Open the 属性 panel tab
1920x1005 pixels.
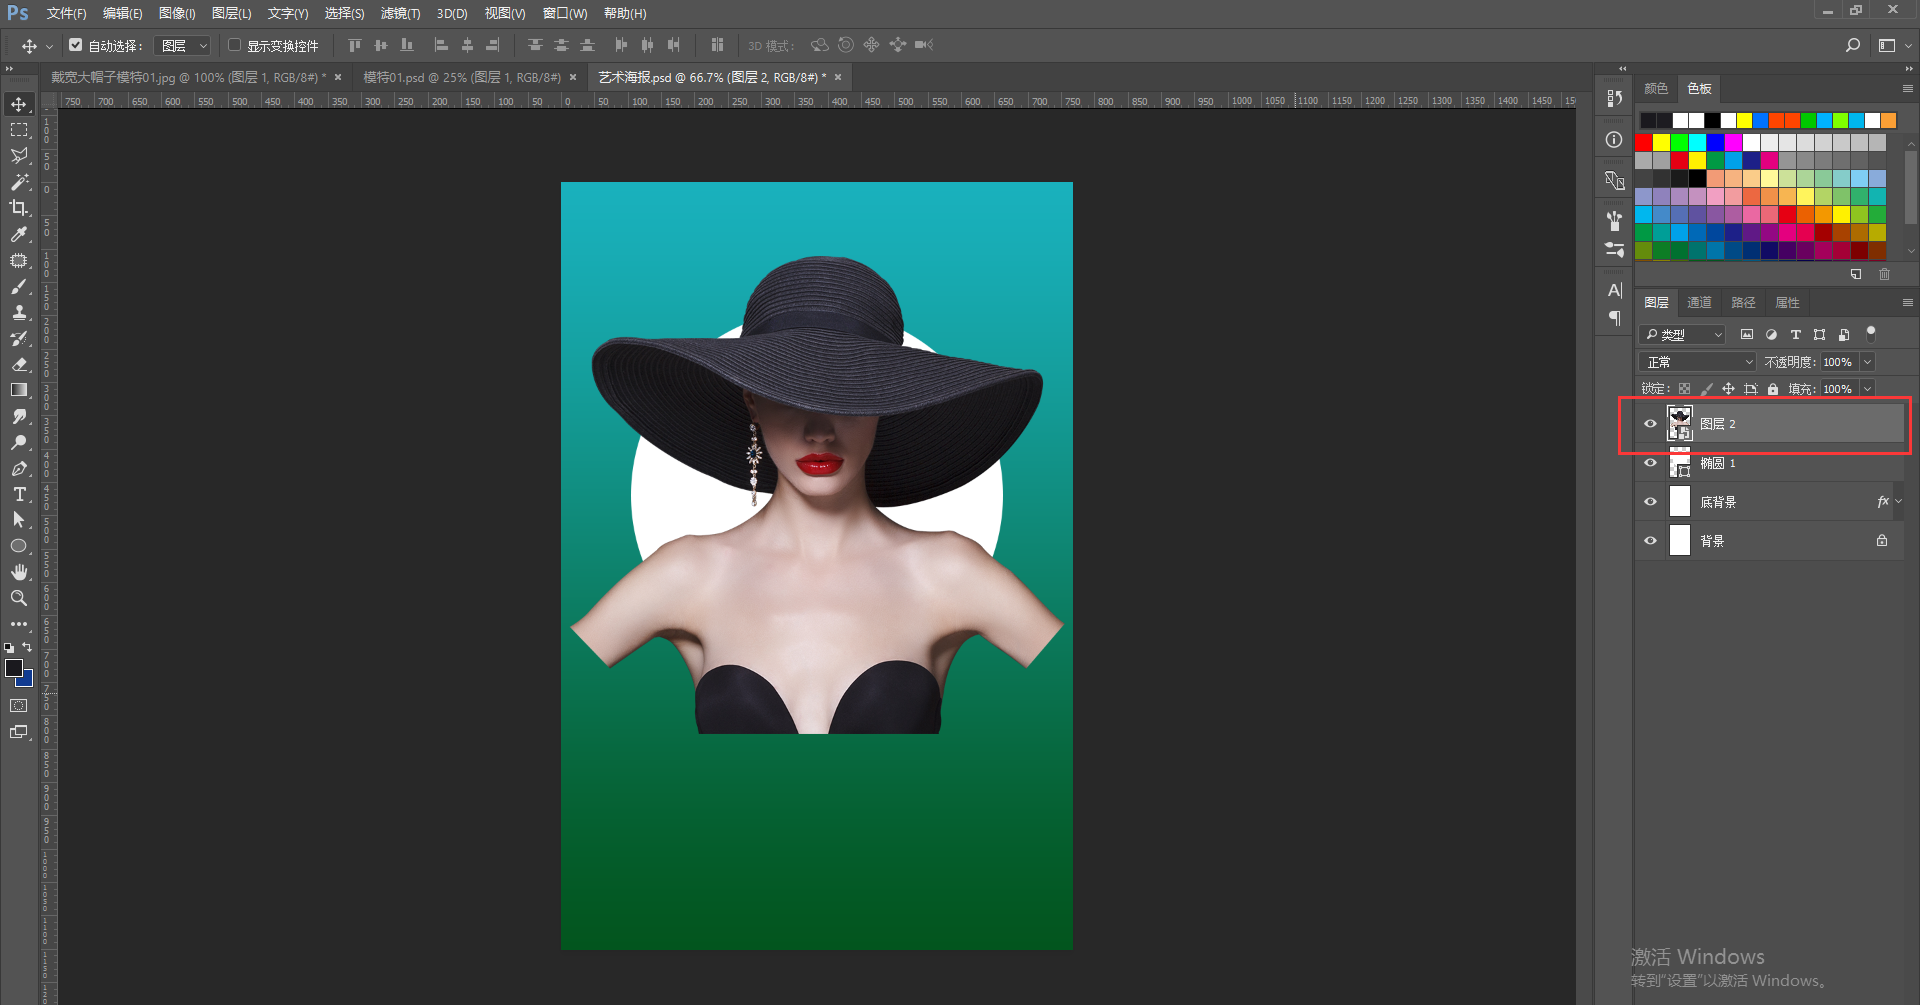click(1787, 303)
